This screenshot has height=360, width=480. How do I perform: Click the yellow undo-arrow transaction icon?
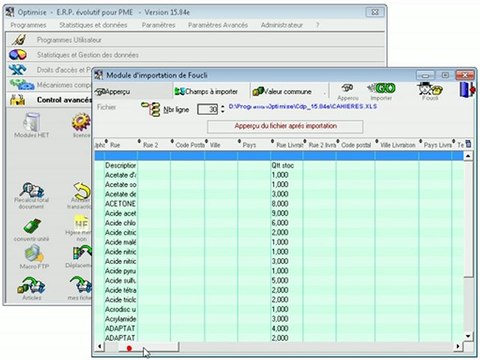click(81, 195)
